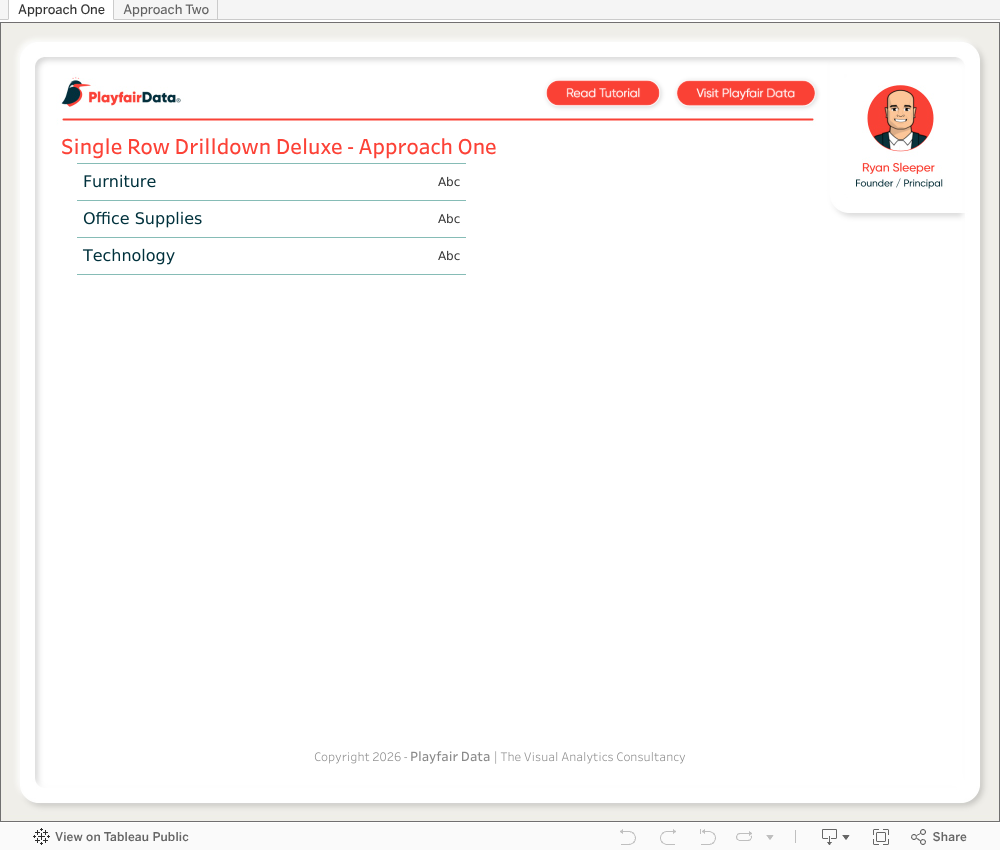Open the Download dropdown

[835, 837]
